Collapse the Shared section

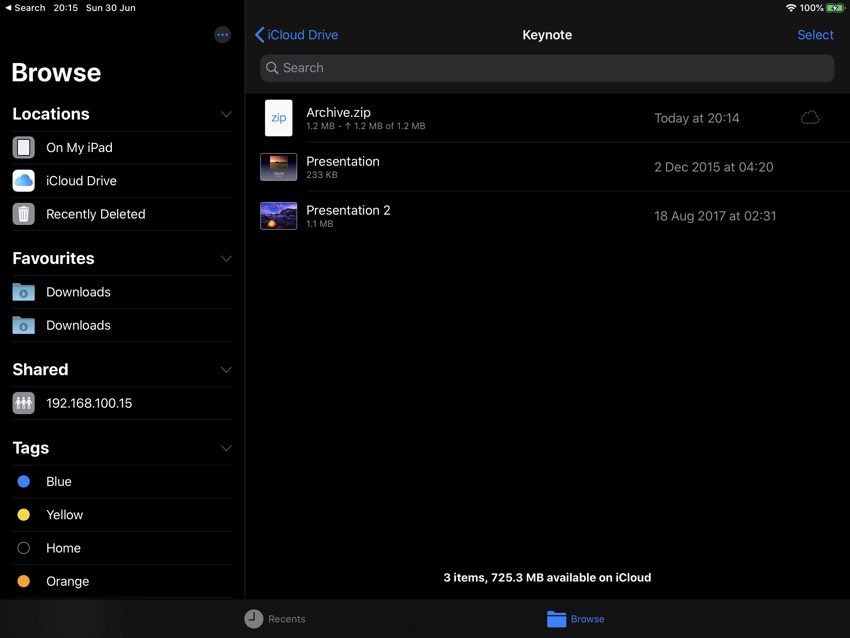tap(226, 370)
